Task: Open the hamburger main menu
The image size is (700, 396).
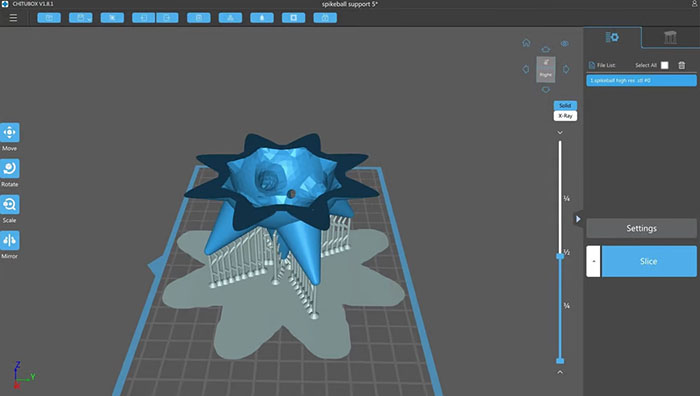Action: coord(13,18)
